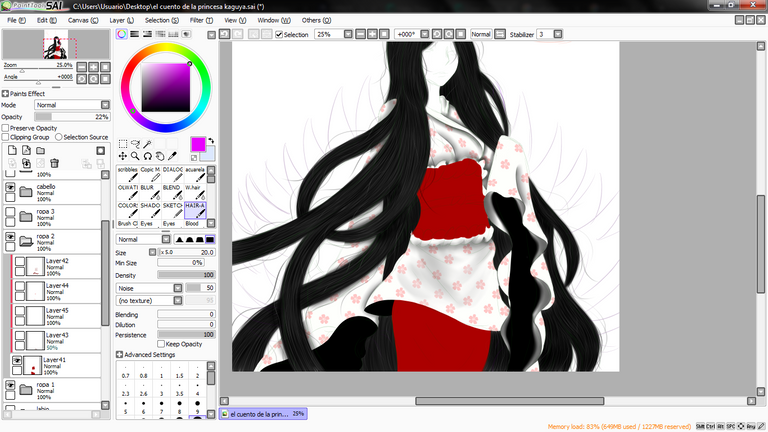Enable Keep Opacity checkbox

tap(161, 344)
